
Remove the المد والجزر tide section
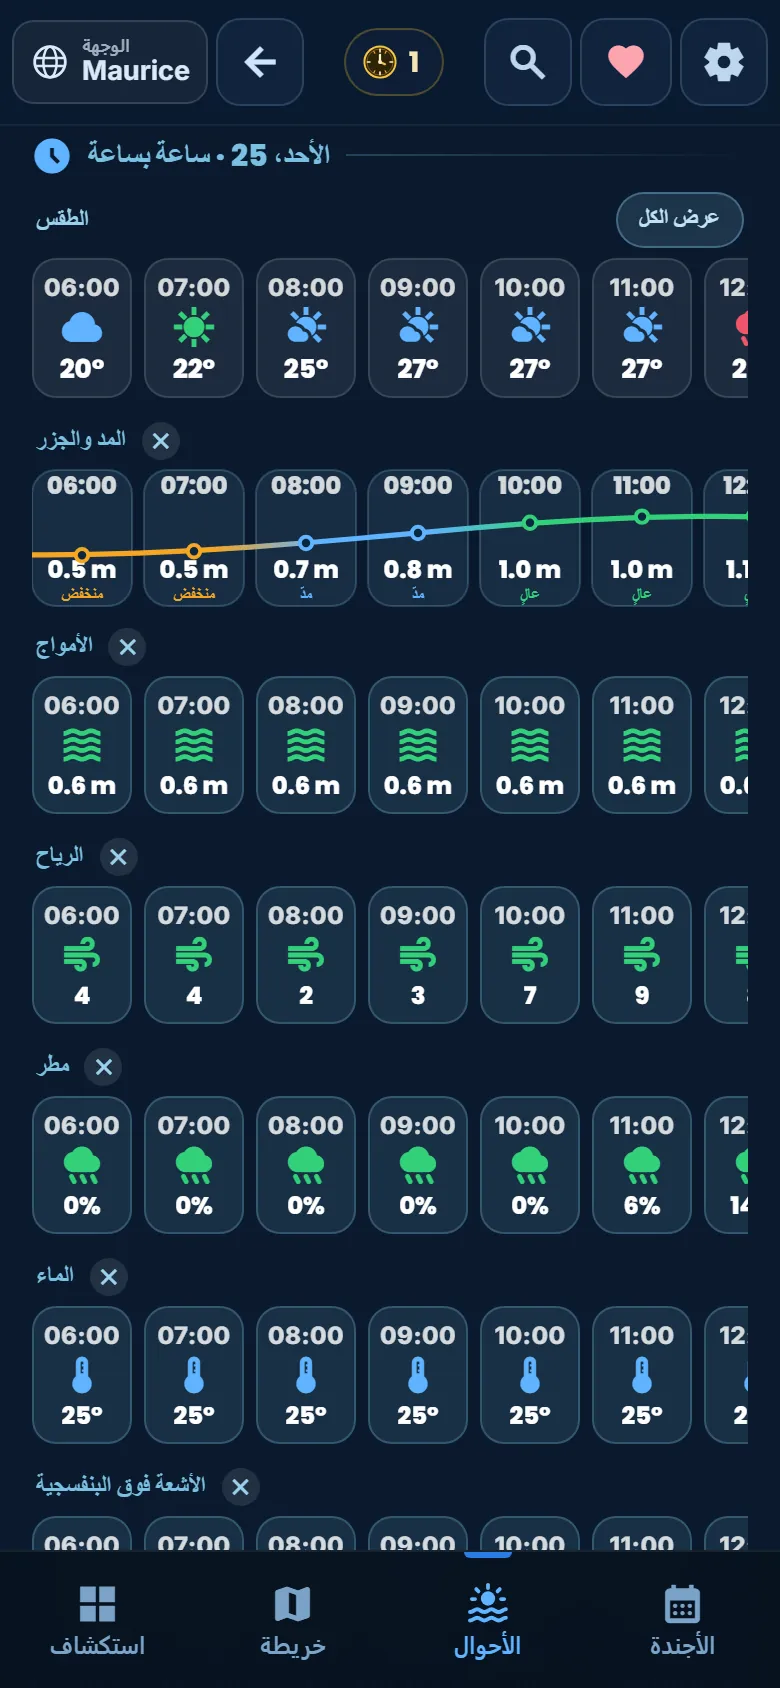point(161,440)
